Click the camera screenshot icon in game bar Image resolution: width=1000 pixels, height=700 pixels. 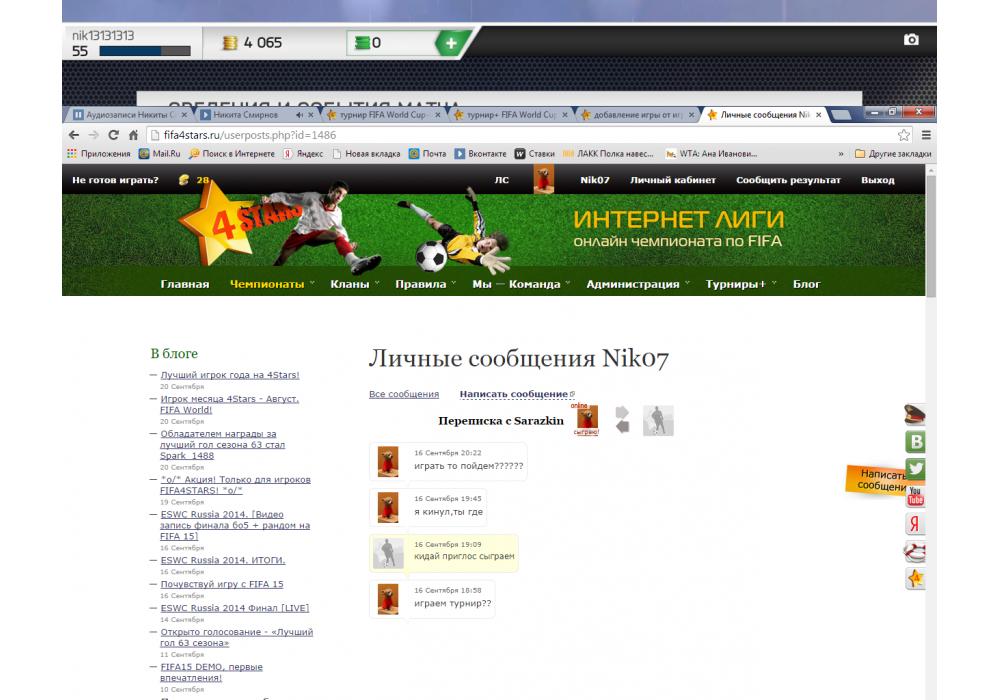pos(911,40)
